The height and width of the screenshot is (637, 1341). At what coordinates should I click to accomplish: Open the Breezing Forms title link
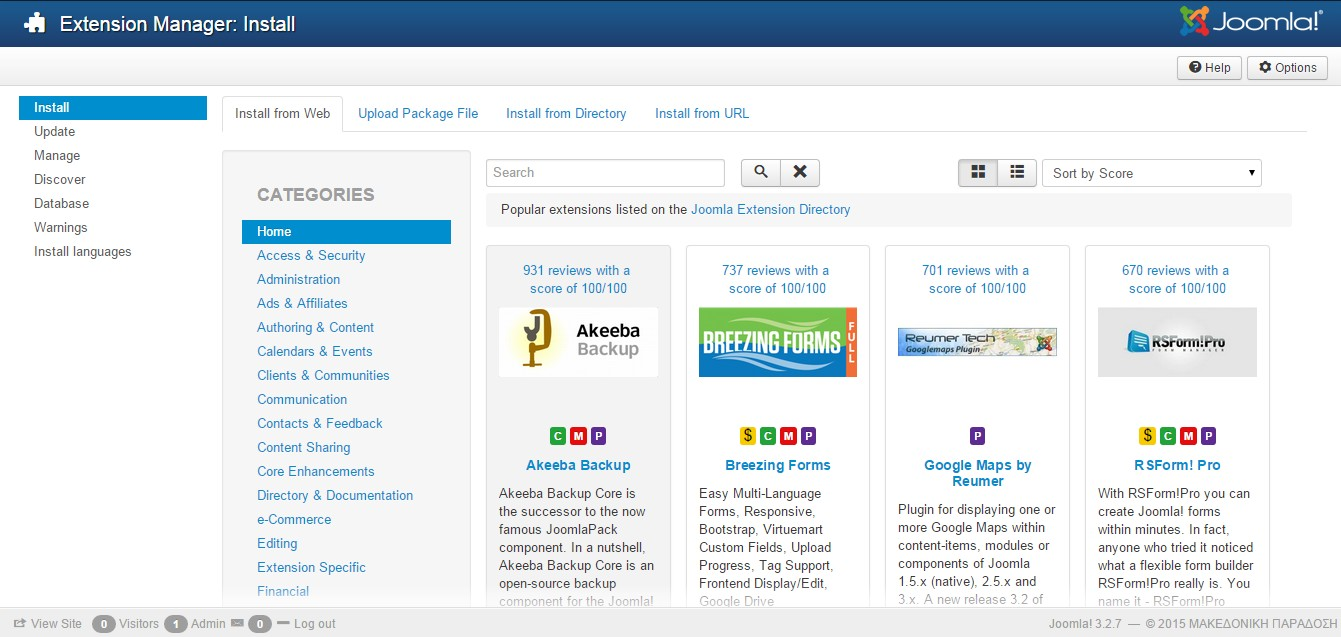[x=778, y=465]
